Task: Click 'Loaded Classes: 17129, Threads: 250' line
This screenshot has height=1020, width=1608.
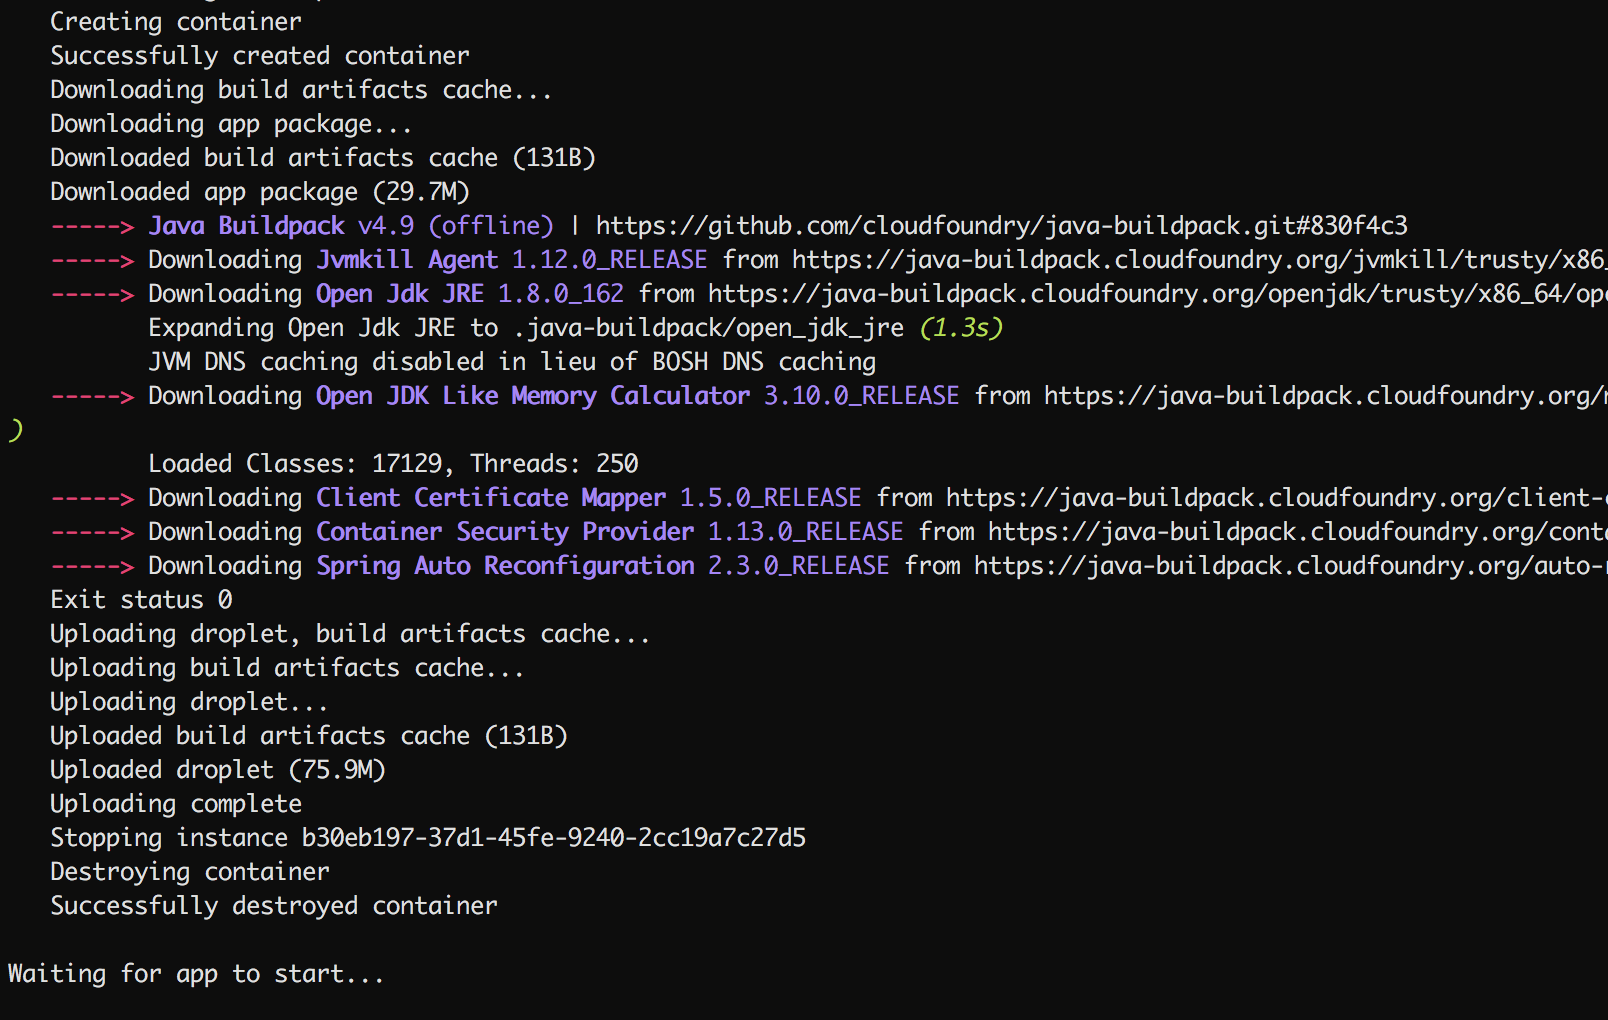Action: coord(393,464)
